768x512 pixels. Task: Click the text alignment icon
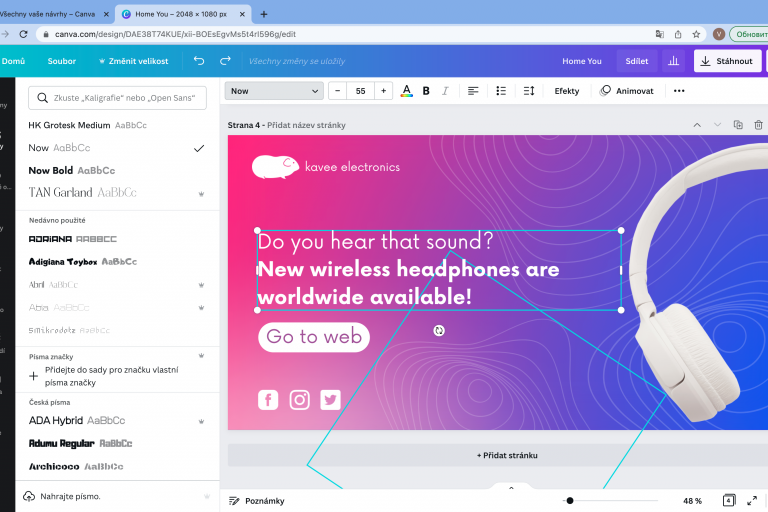[473, 91]
